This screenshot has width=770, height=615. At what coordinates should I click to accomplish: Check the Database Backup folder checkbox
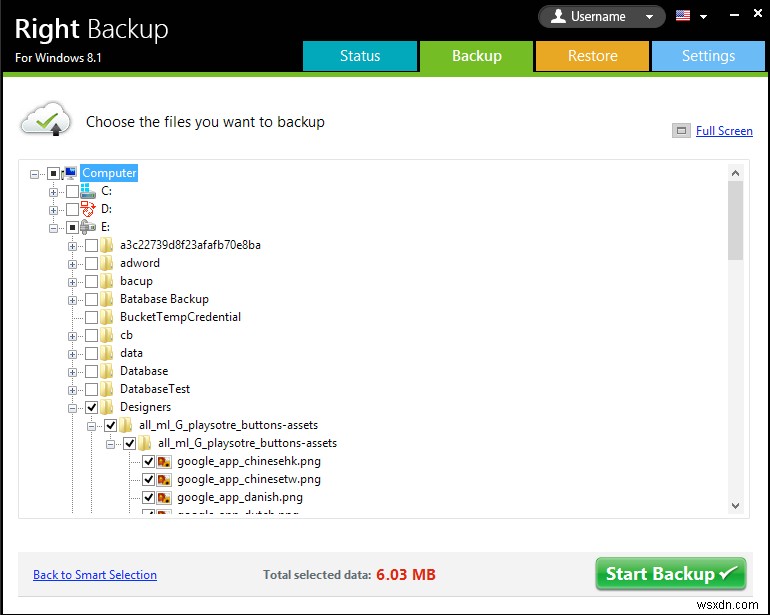pyautogui.click(x=91, y=299)
